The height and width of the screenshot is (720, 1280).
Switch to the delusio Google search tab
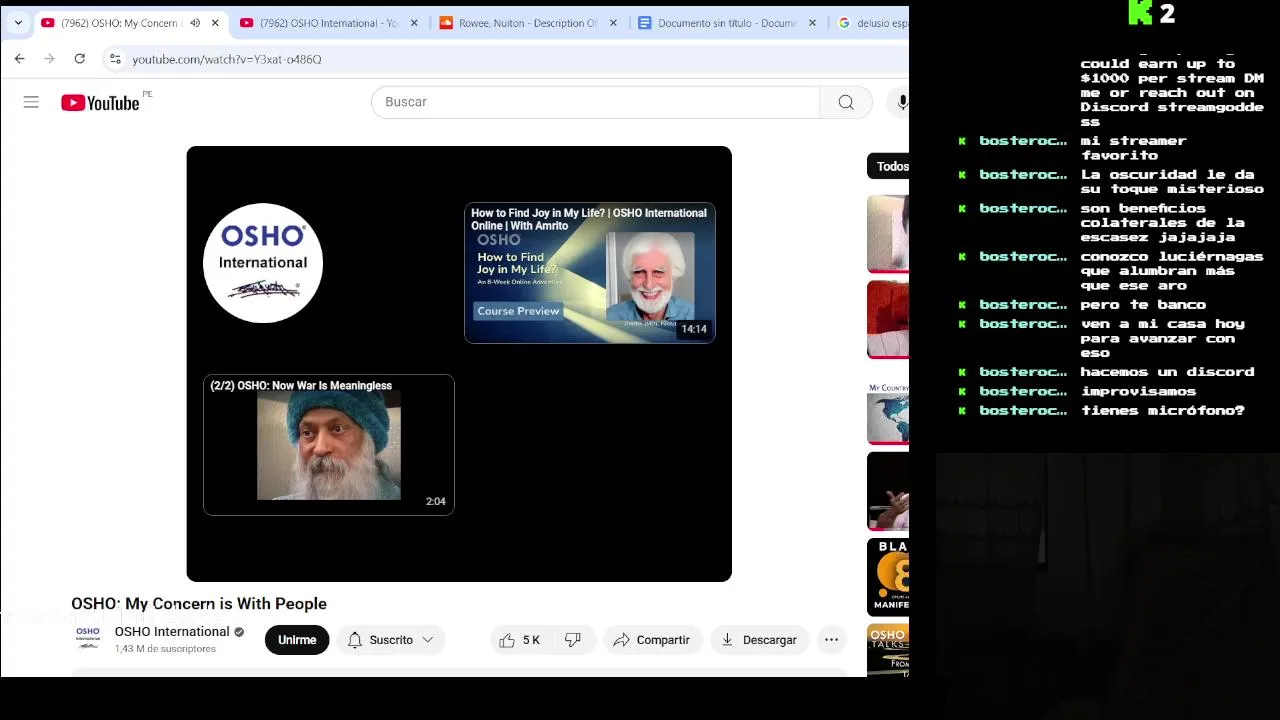click(x=872, y=23)
